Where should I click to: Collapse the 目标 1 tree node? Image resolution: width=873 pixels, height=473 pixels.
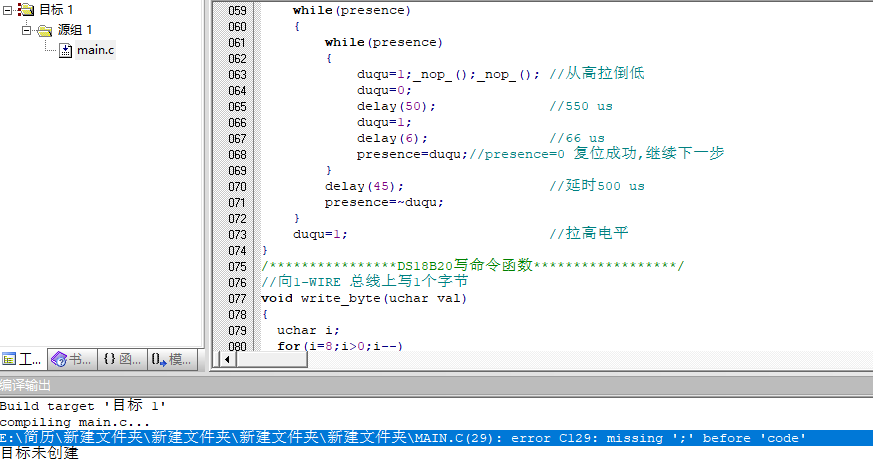coord(9,10)
